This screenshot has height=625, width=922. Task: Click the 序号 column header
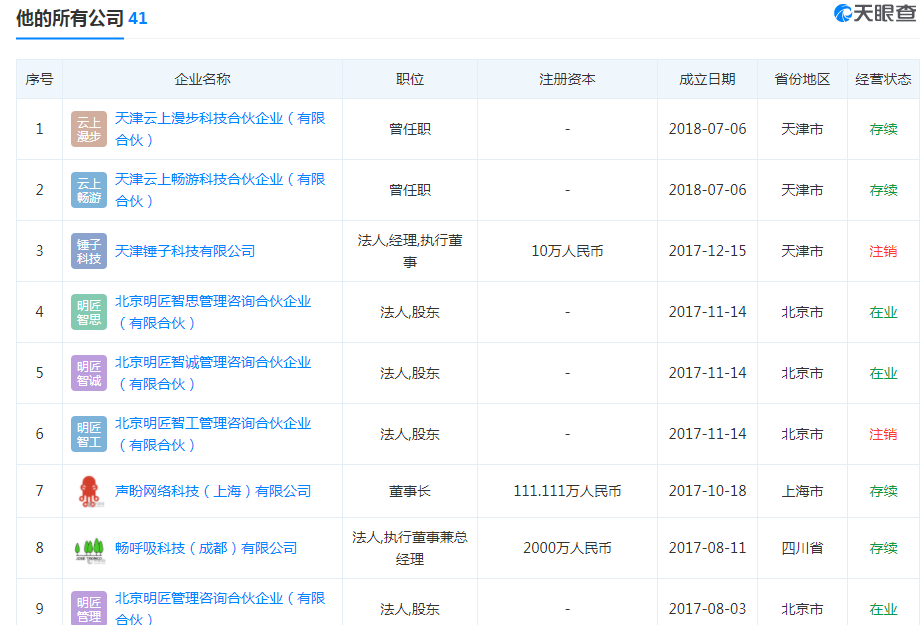pyautogui.click(x=39, y=79)
